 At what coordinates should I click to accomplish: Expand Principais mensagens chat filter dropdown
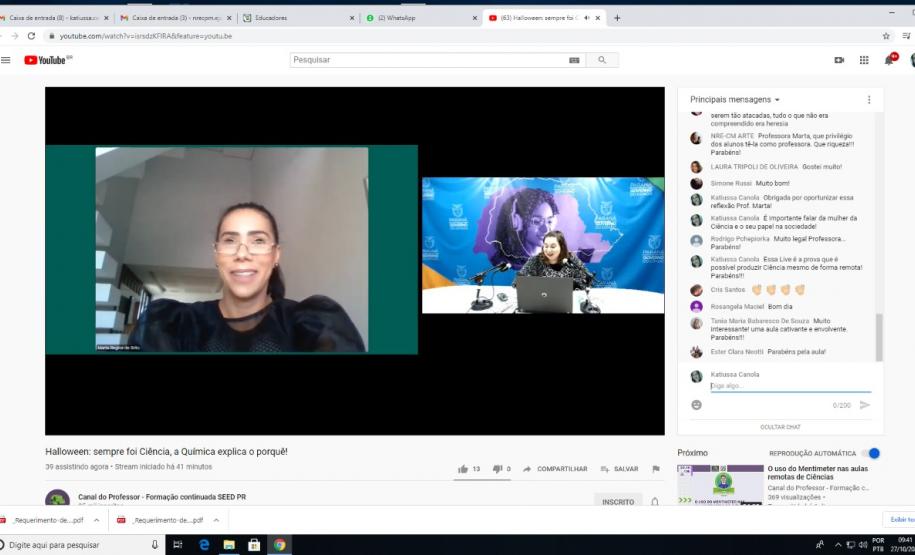(x=735, y=100)
